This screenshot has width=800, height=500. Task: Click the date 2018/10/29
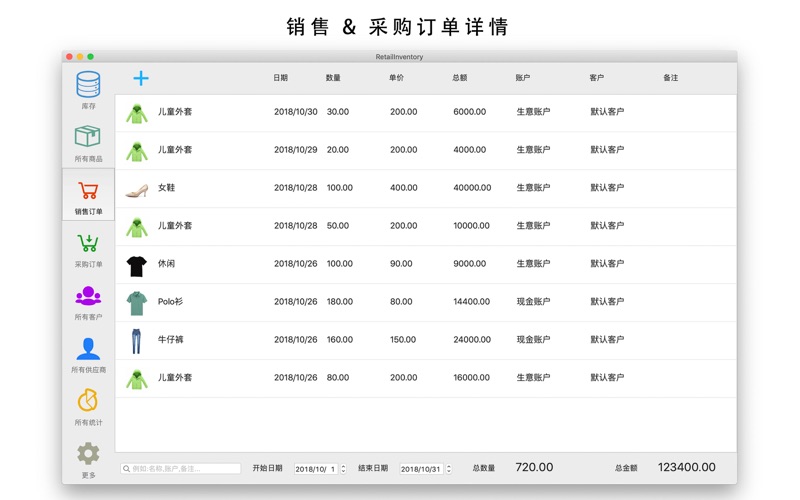(295, 149)
